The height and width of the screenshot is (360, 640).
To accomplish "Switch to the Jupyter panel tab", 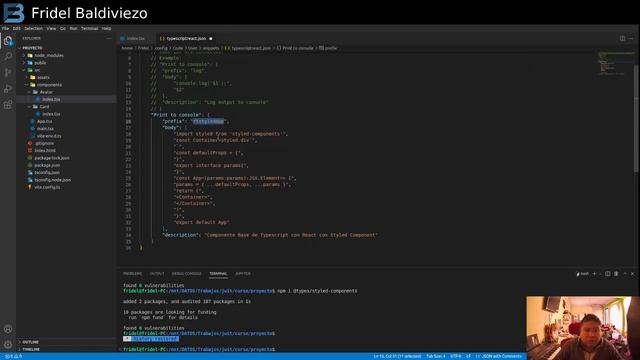I will (x=243, y=274).
